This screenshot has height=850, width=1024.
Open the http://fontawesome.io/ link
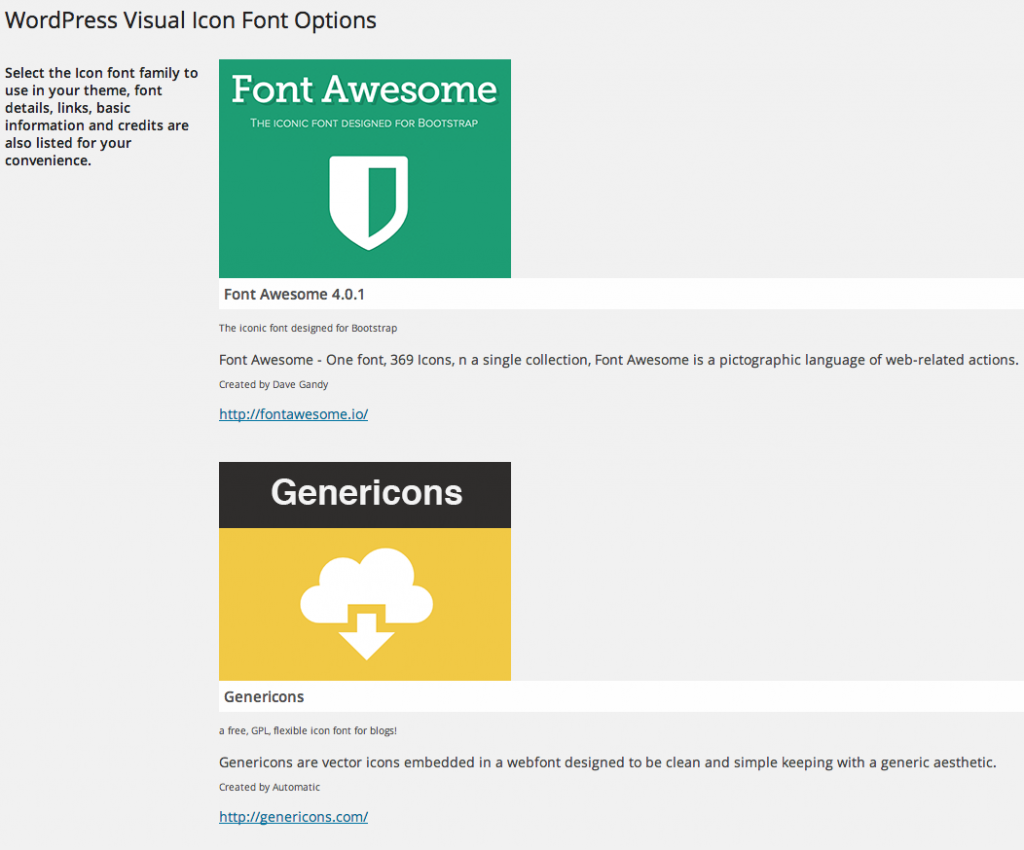(x=293, y=414)
